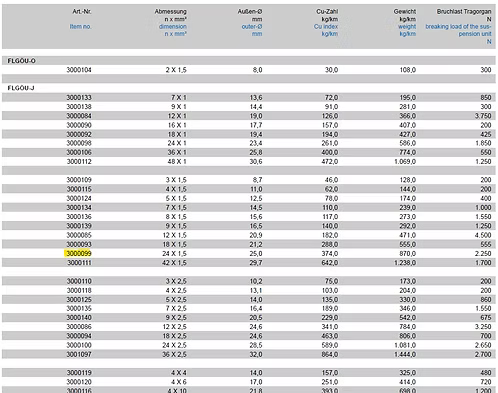Click dimension 48 X 1
This screenshot has width=498, height=393.
(x=177, y=162)
